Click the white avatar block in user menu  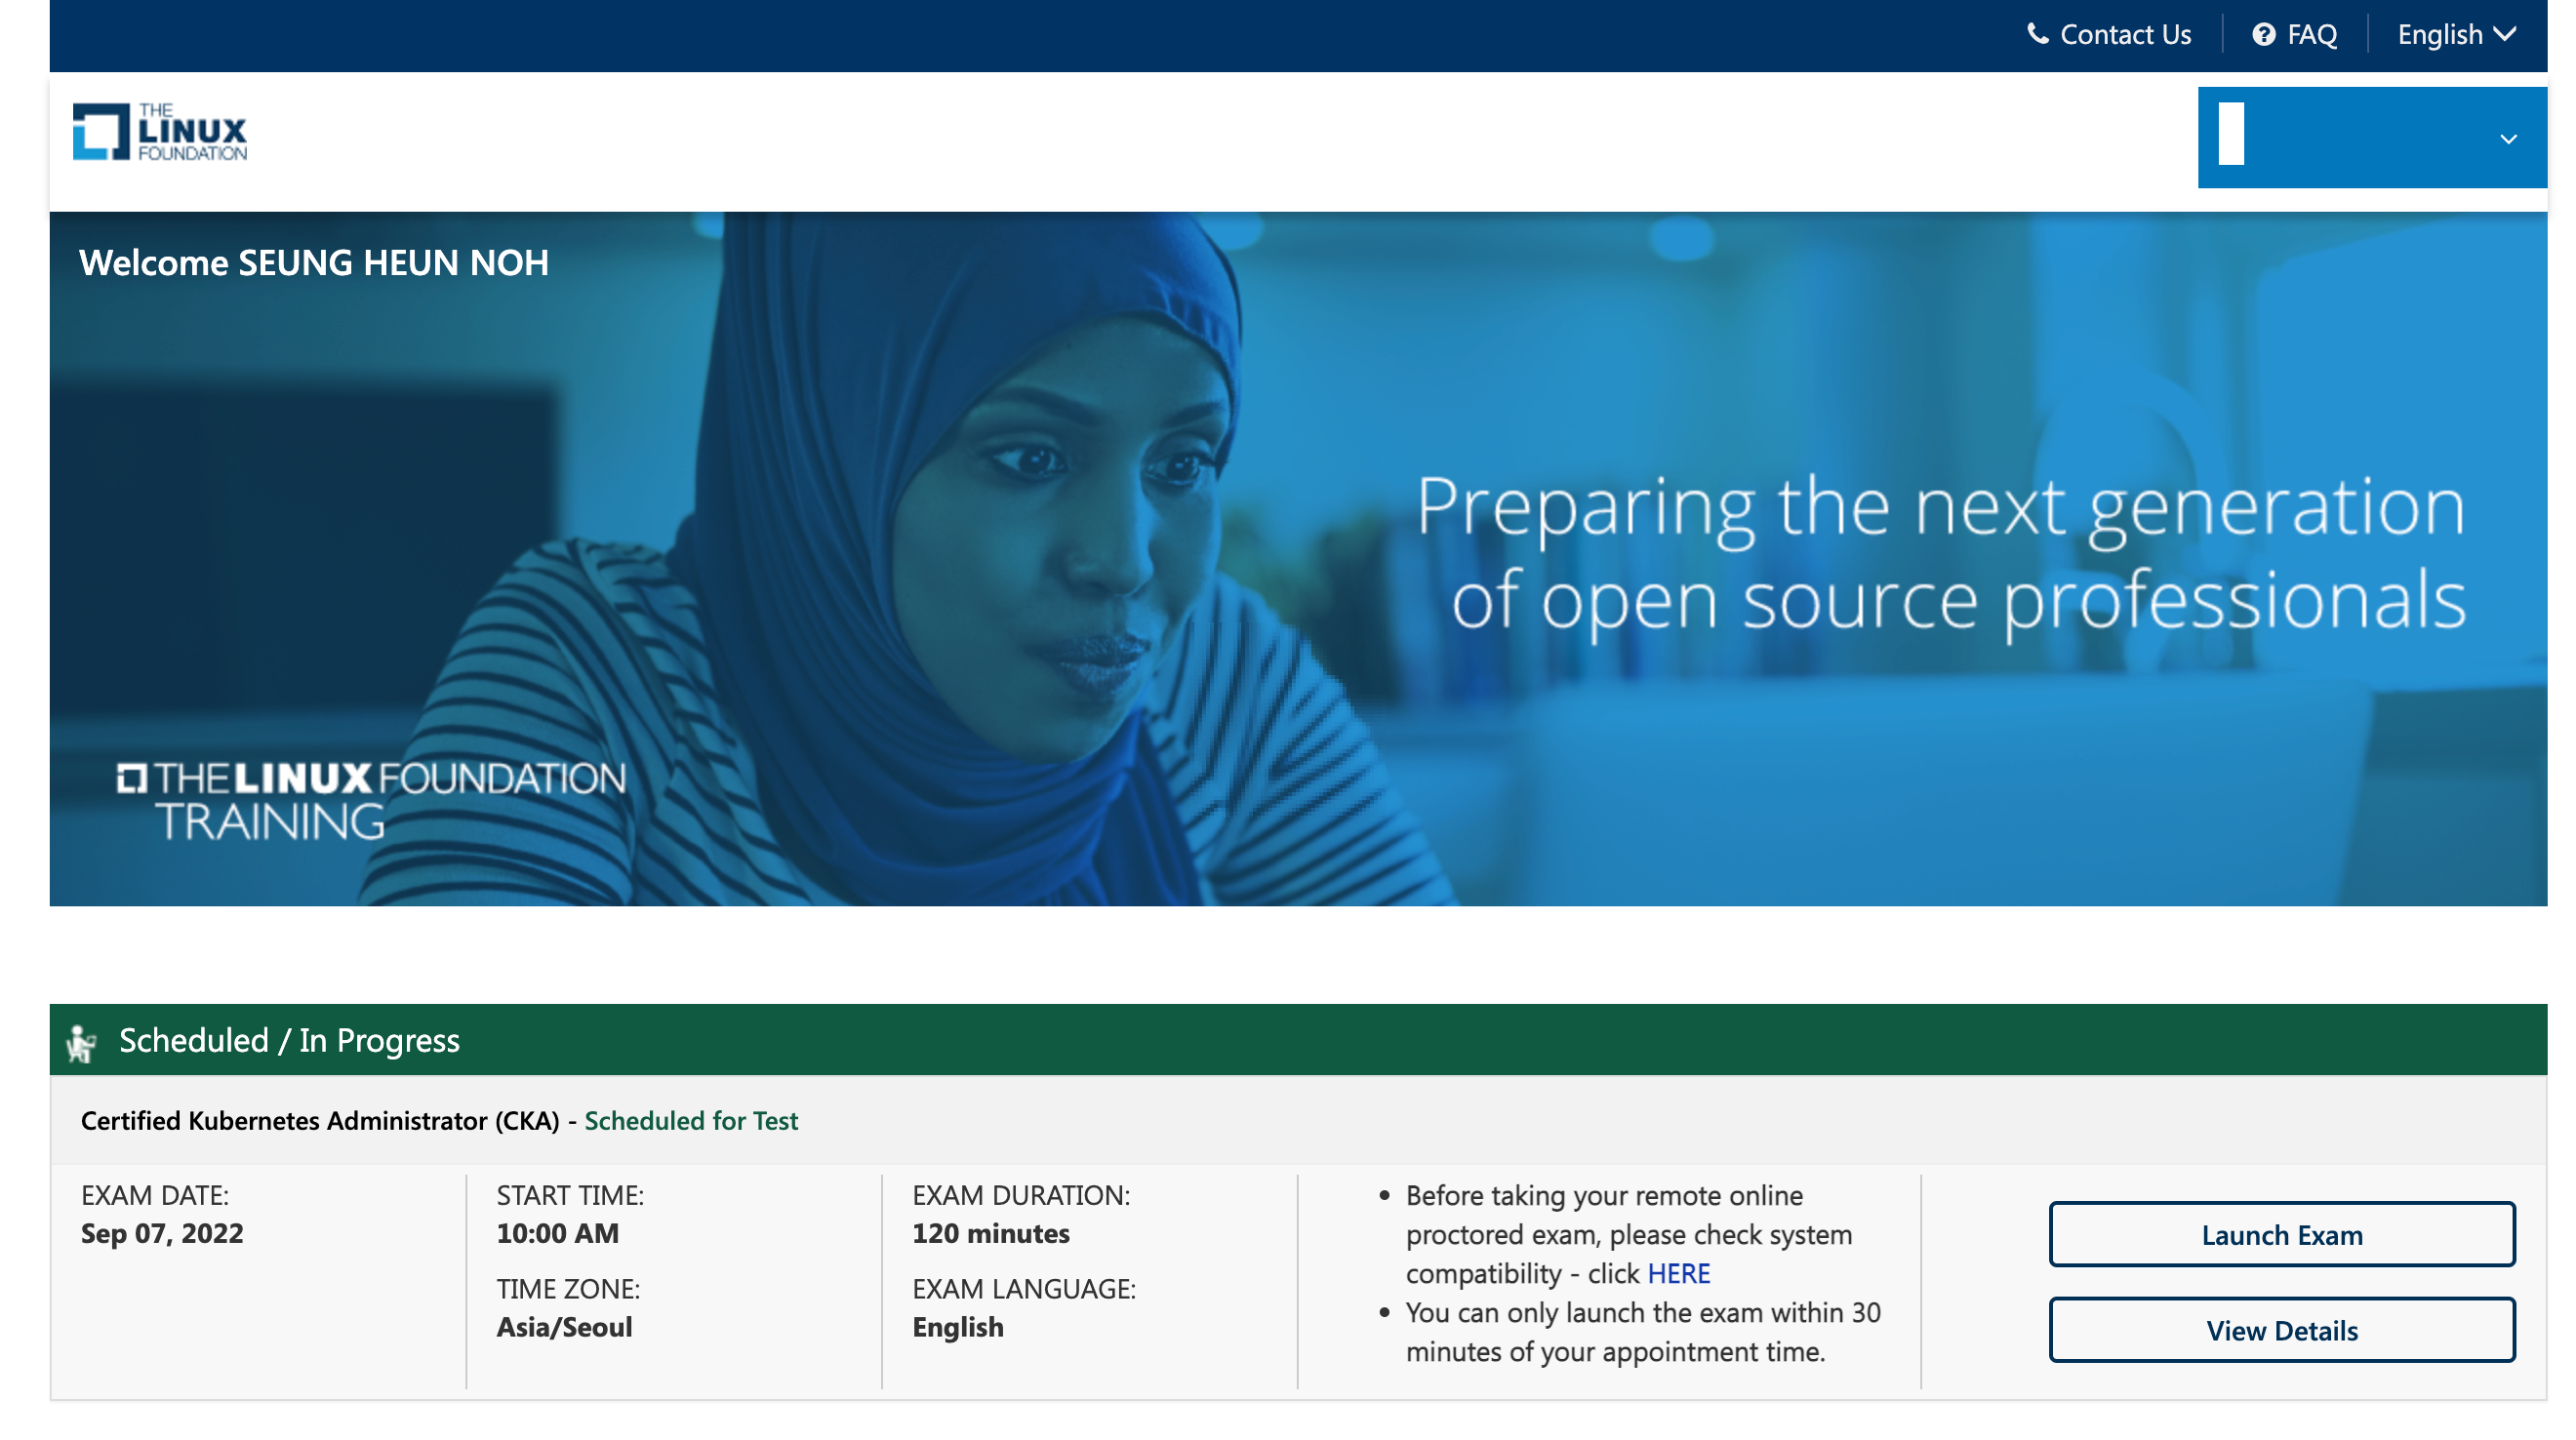click(x=2231, y=134)
